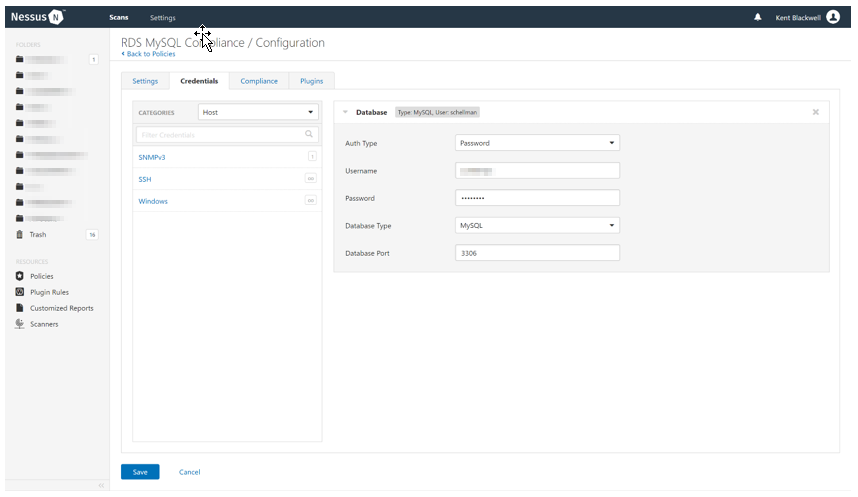Open the user avatar menu
This screenshot has width=858, height=497.
[833, 17]
